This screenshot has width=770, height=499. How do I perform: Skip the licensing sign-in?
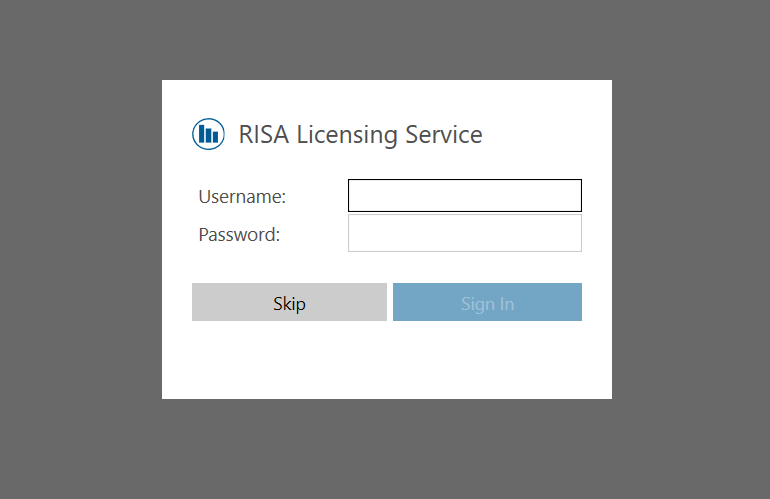coord(289,303)
